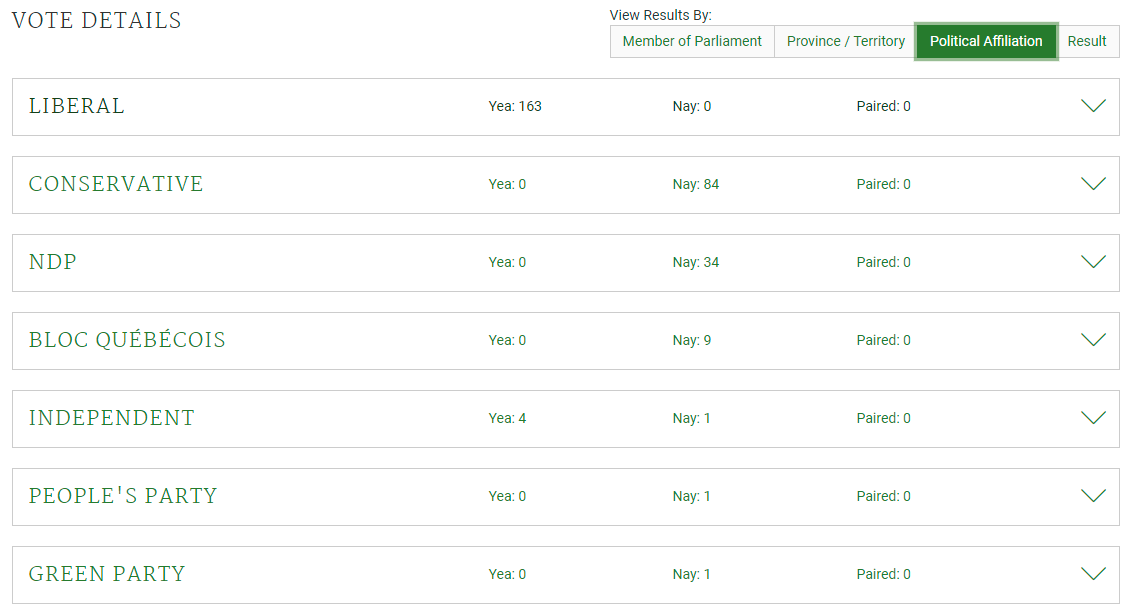Click the Liberal Yea: 163 count
This screenshot has width=1130, height=612.
pos(515,106)
